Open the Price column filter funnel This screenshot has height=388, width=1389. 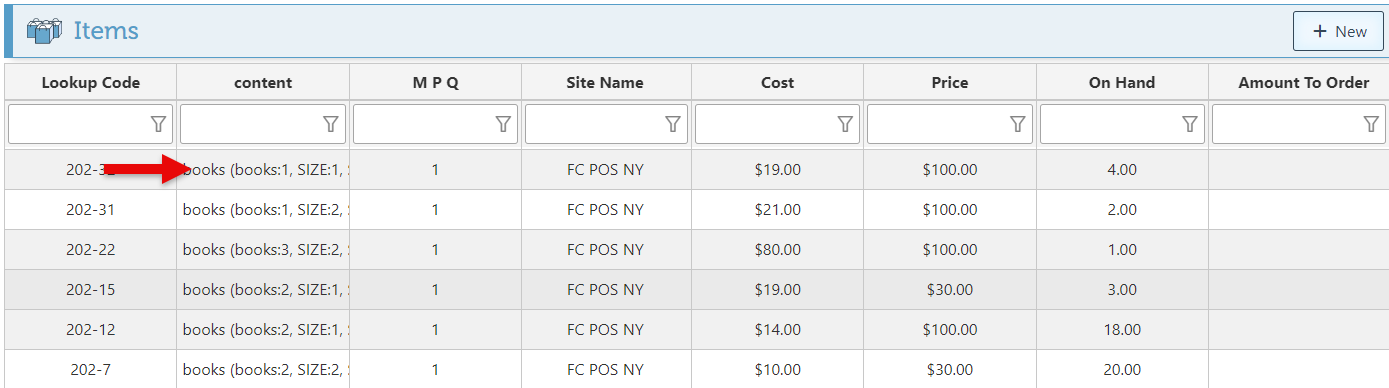(1017, 124)
